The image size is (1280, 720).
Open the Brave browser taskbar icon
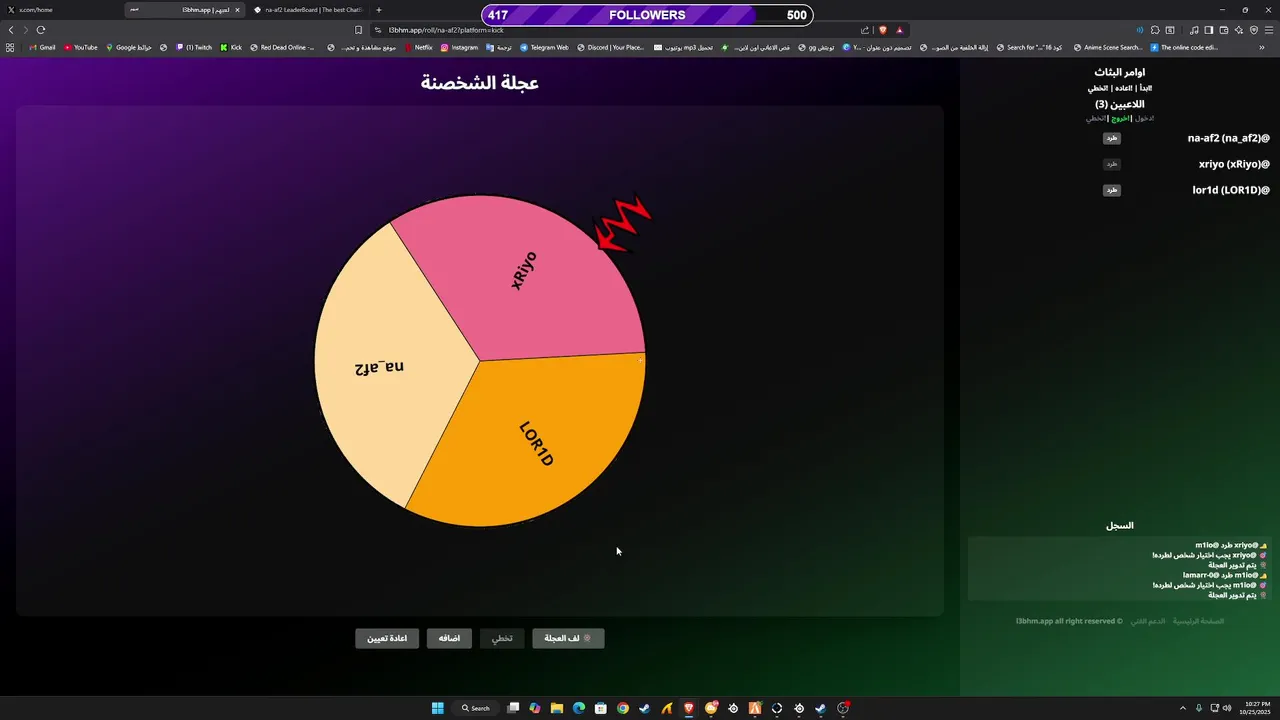coord(689,708)
